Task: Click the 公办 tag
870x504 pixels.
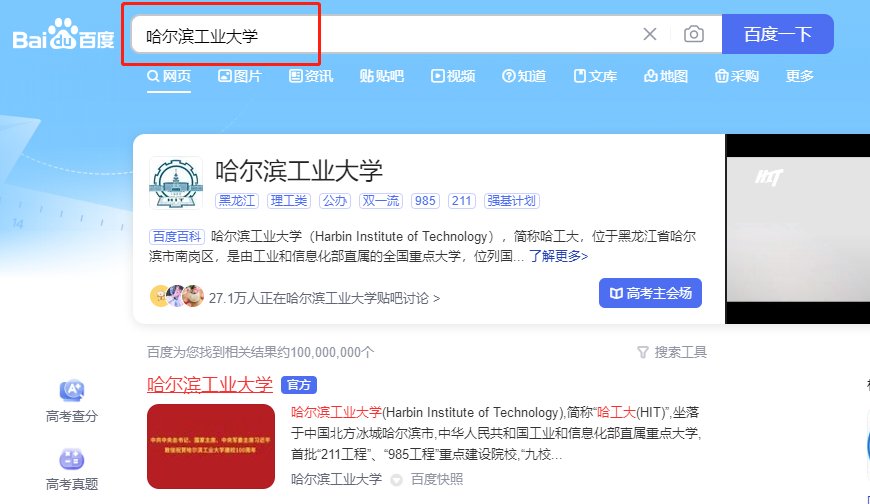Action: [x=335, y=200]
